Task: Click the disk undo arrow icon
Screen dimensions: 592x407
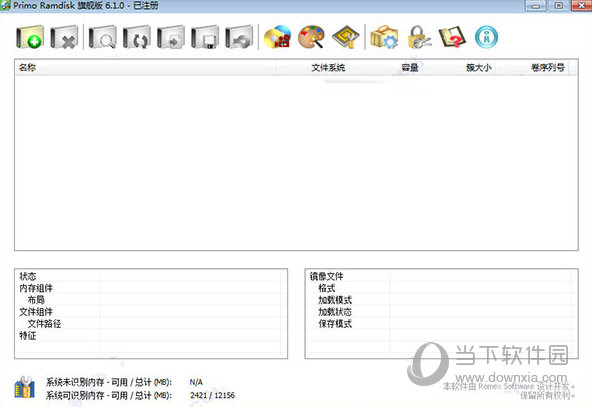Action: (x=239, y=37)
